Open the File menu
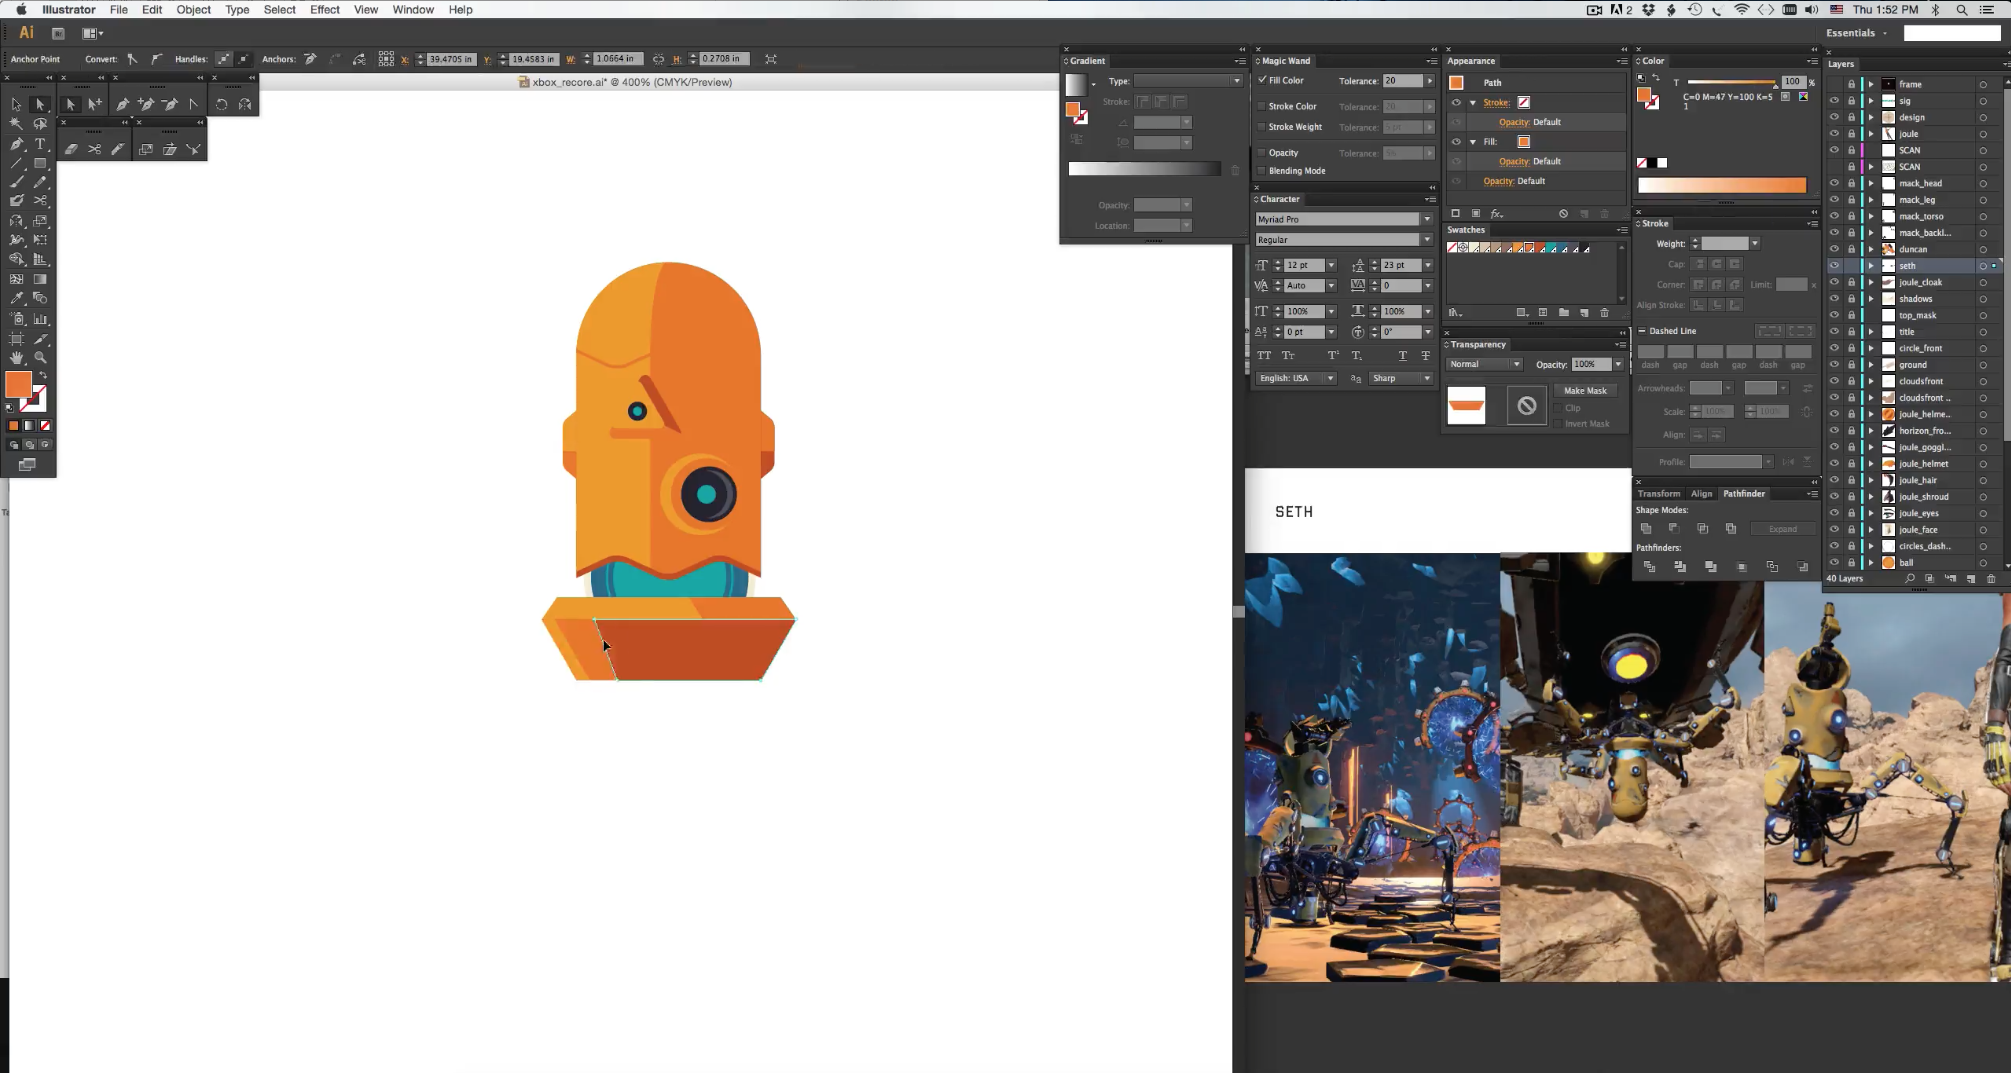Screen dimensions: 2011x1073 coord(118,10)
